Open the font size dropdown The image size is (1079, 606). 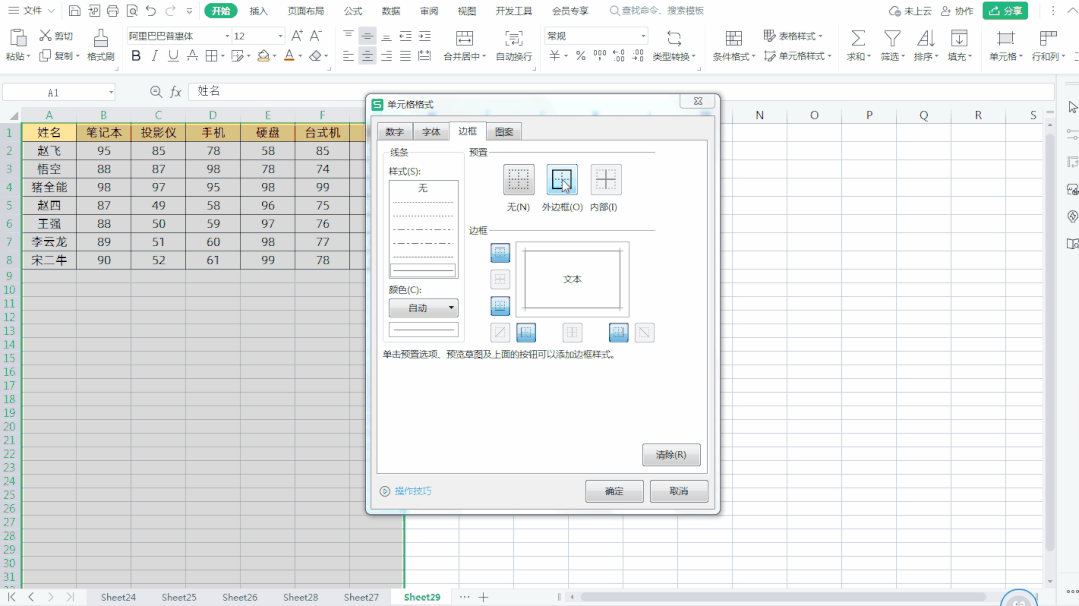280,36
